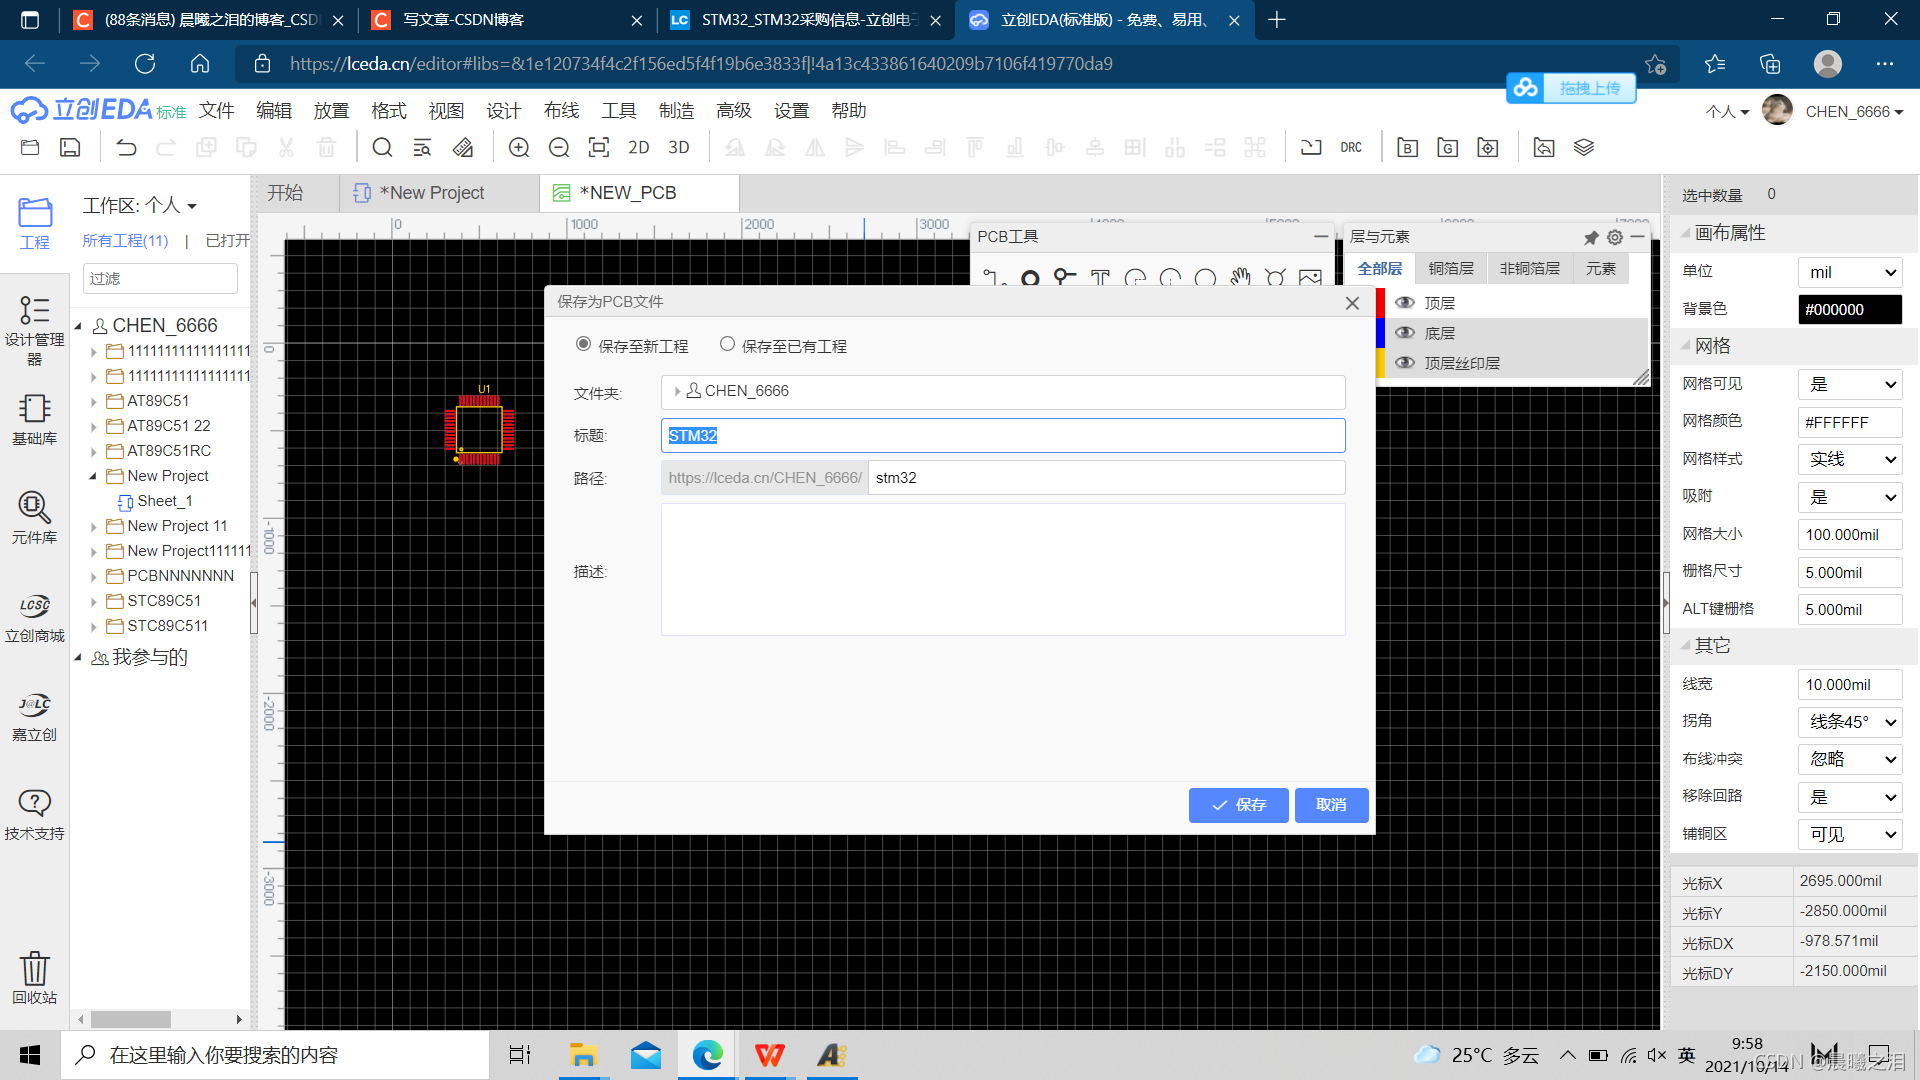
Task: Click the 背景色 #000000 color swatch
Action: pyautogui.click(x=1849, y=310)
